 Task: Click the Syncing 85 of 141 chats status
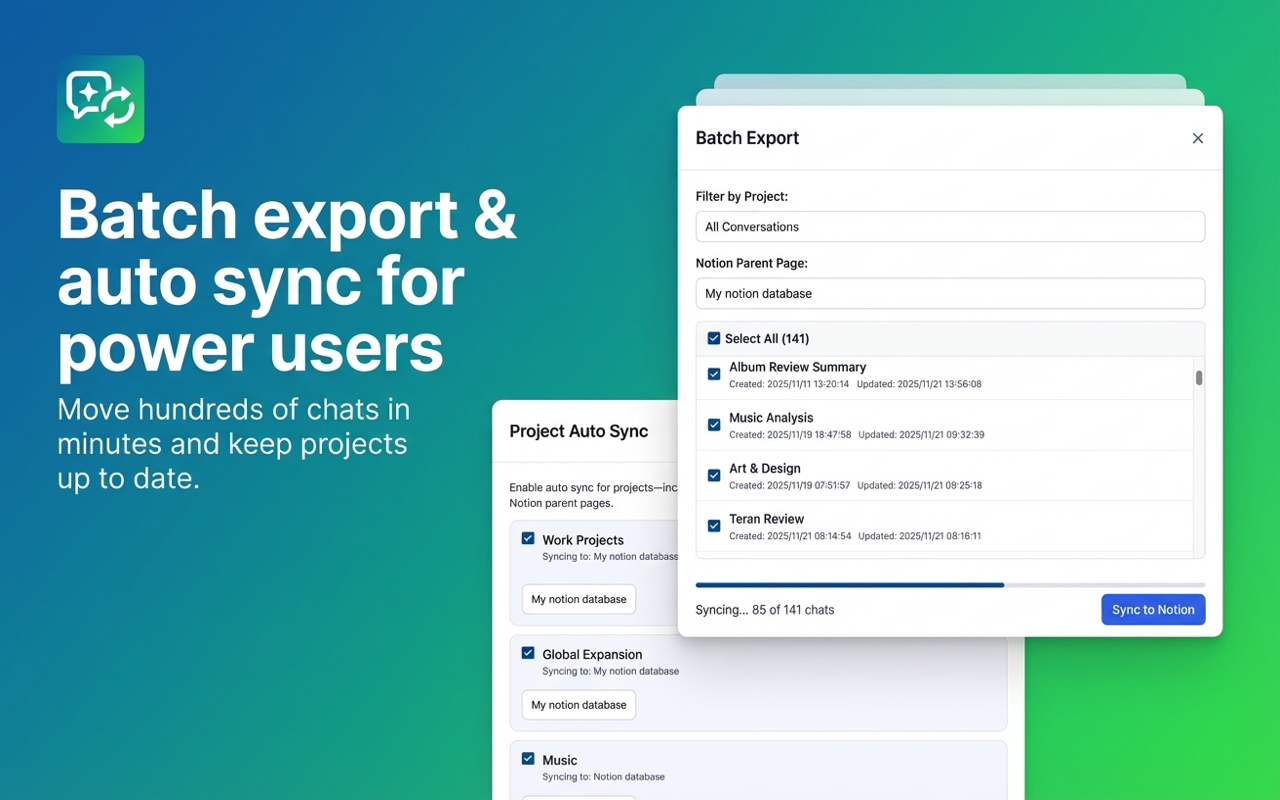click(x=764, y=609)
